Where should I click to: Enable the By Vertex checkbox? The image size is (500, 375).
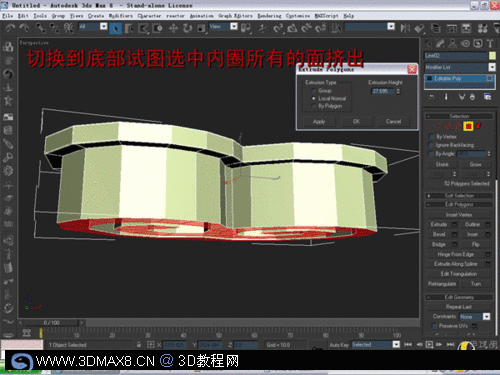click(x=432, y=137)
